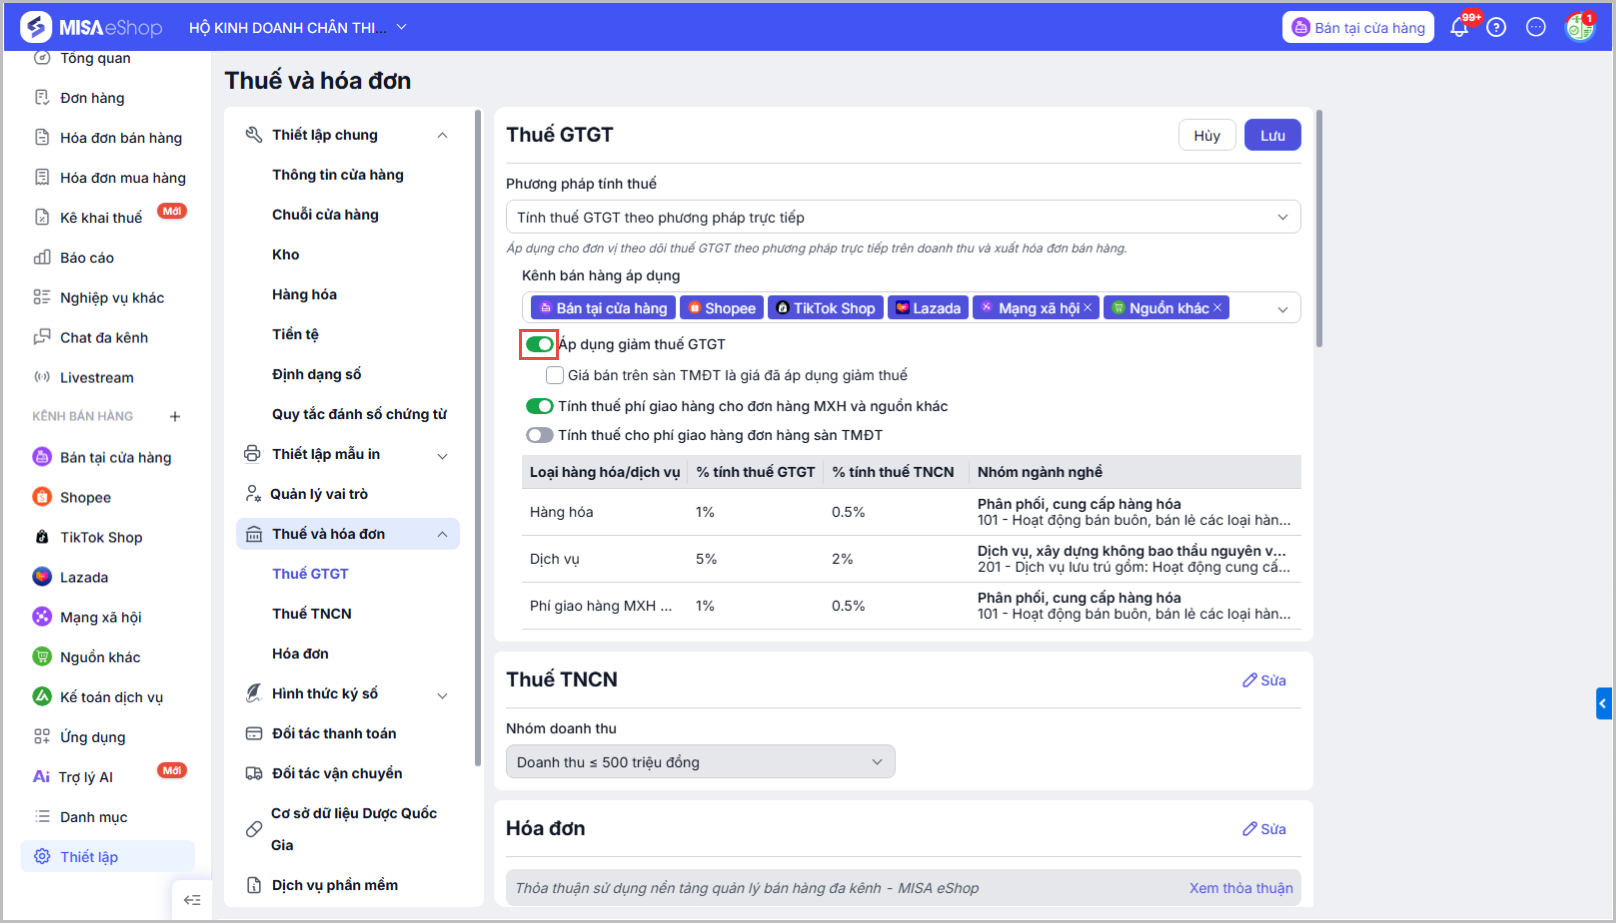
Task: Collapse the left sidebar arrow icon
Action: tap(192, 900)
